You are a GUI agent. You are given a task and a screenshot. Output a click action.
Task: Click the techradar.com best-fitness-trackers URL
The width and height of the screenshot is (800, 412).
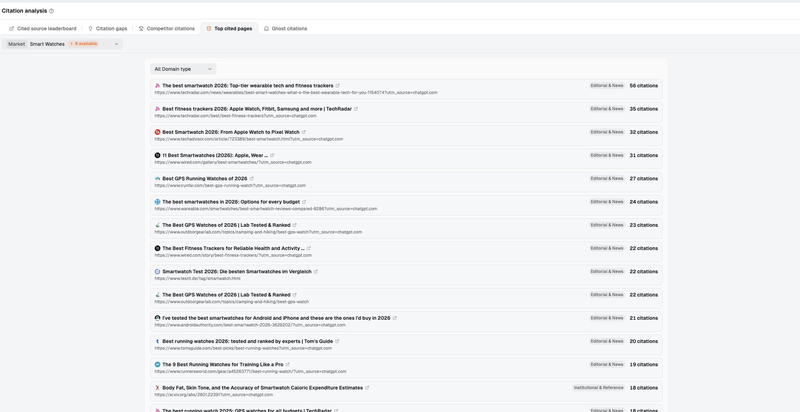point(236,116)
